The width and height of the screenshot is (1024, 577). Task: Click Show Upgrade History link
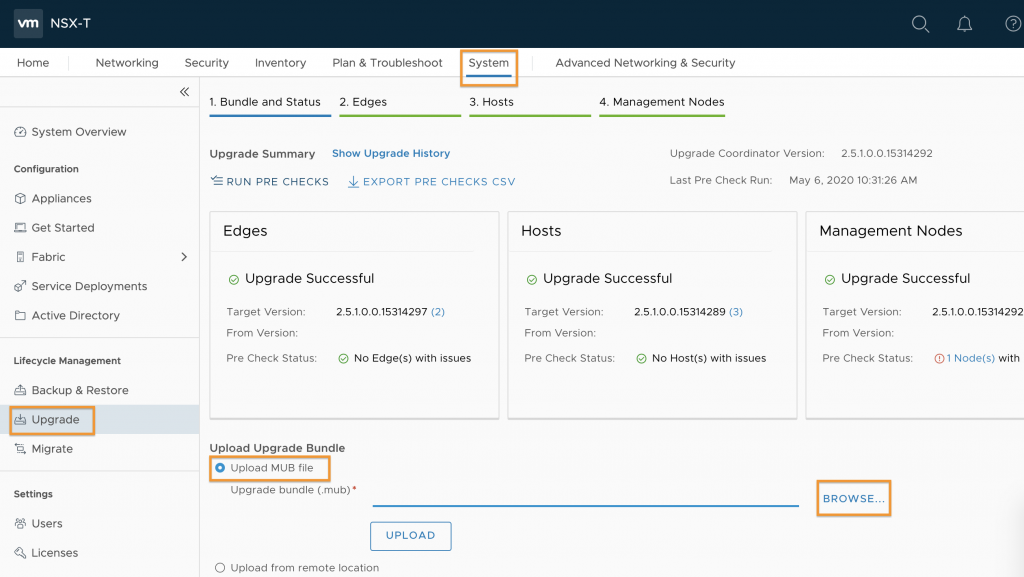(x=391, y=153)
